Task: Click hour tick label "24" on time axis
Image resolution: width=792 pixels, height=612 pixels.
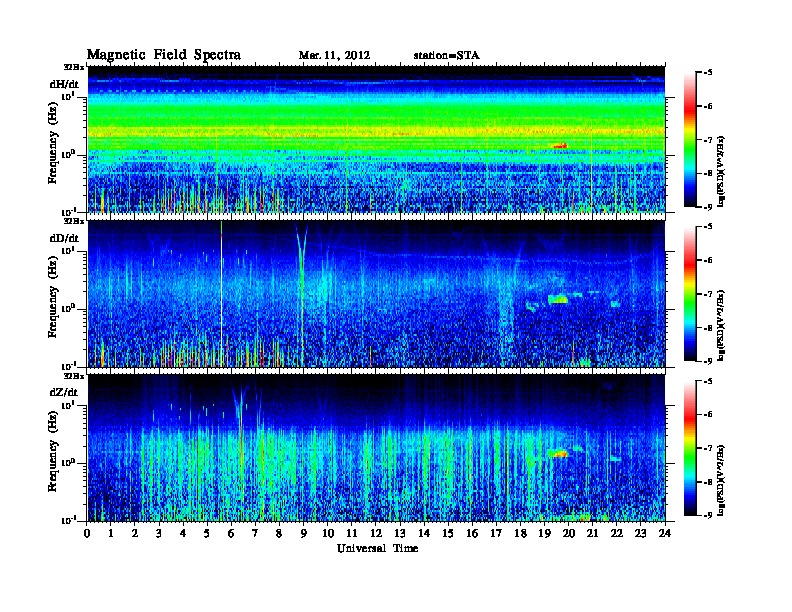Action: (x=665, y=534)
